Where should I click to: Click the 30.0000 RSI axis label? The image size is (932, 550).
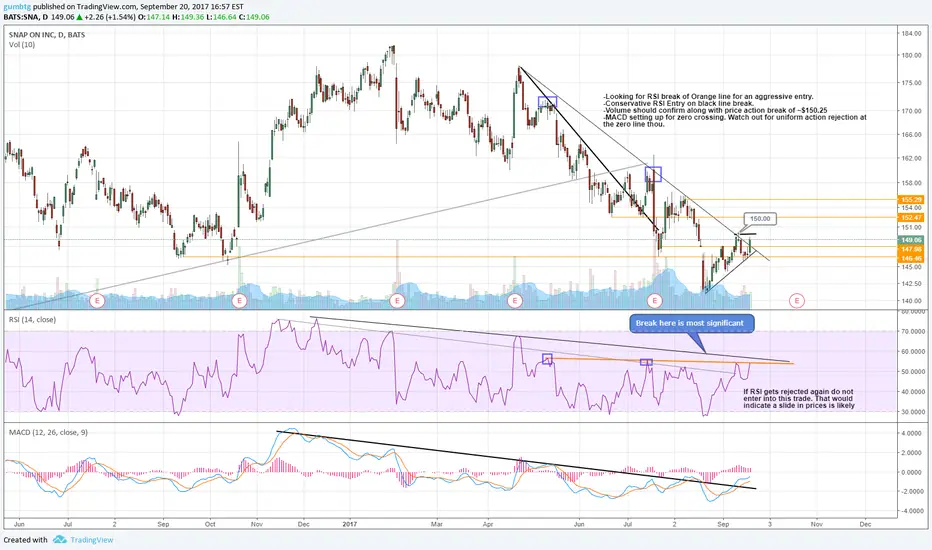click(x=912, y=412)
